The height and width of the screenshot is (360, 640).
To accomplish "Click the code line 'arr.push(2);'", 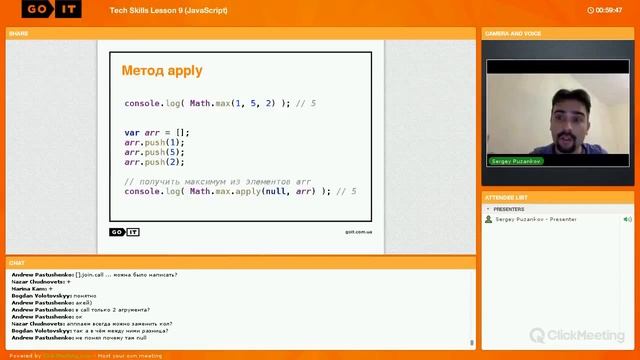I will click(x=154, y=162).
